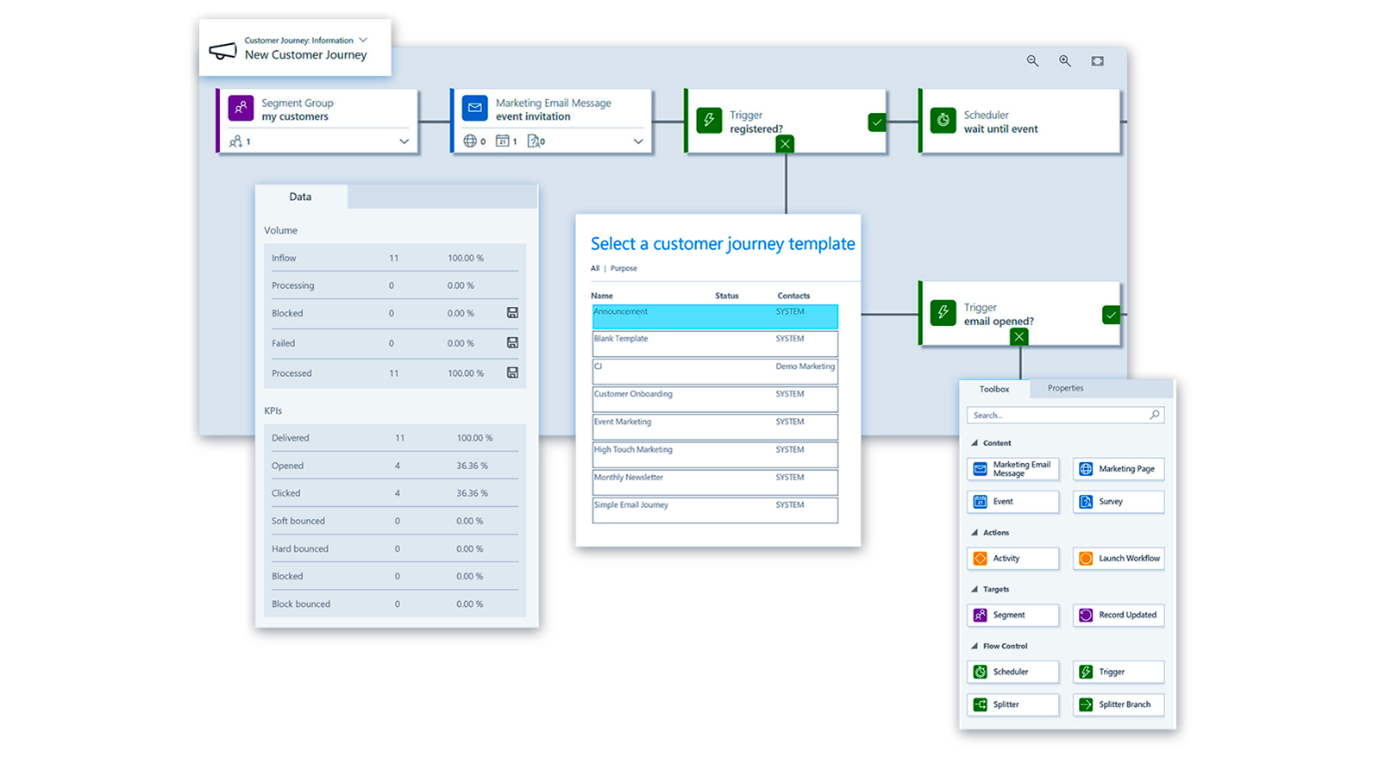Click the Purpose filter link
This screenshot has height=776, width=1379.
[624, 269]
